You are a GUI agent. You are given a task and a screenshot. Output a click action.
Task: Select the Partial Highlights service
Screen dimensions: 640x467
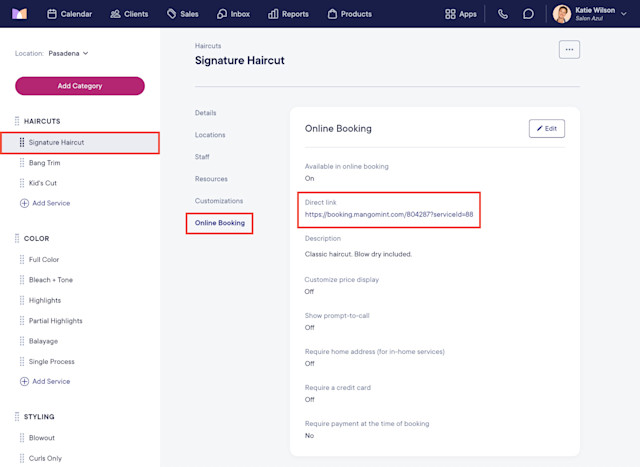click(x=56, y=321)
